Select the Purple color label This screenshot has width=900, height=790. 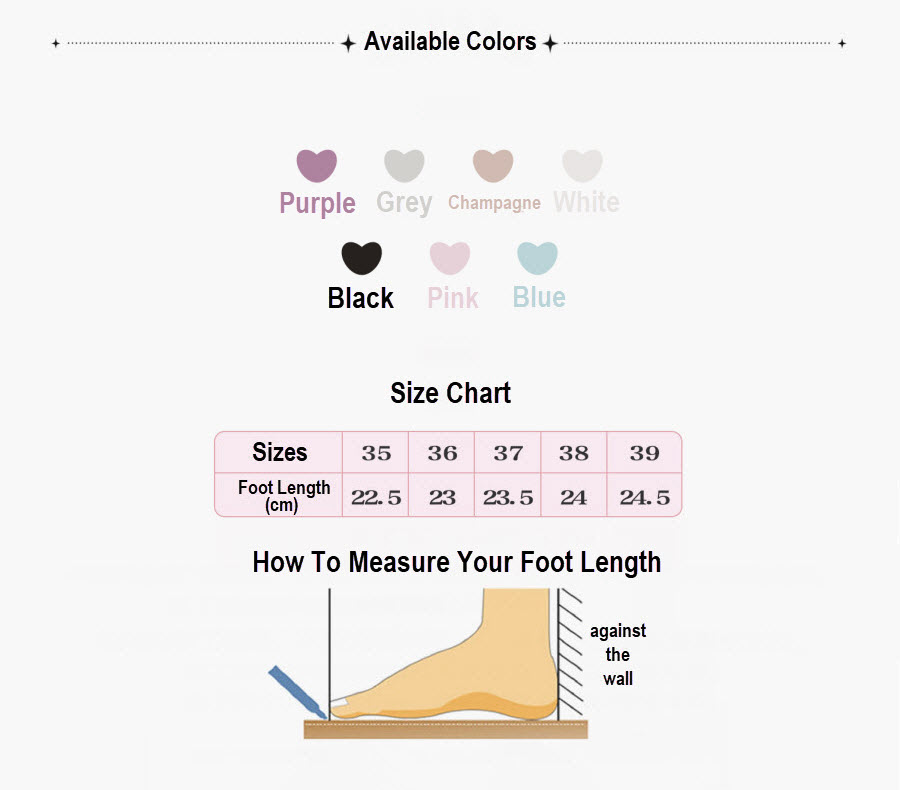coord(317,203)
